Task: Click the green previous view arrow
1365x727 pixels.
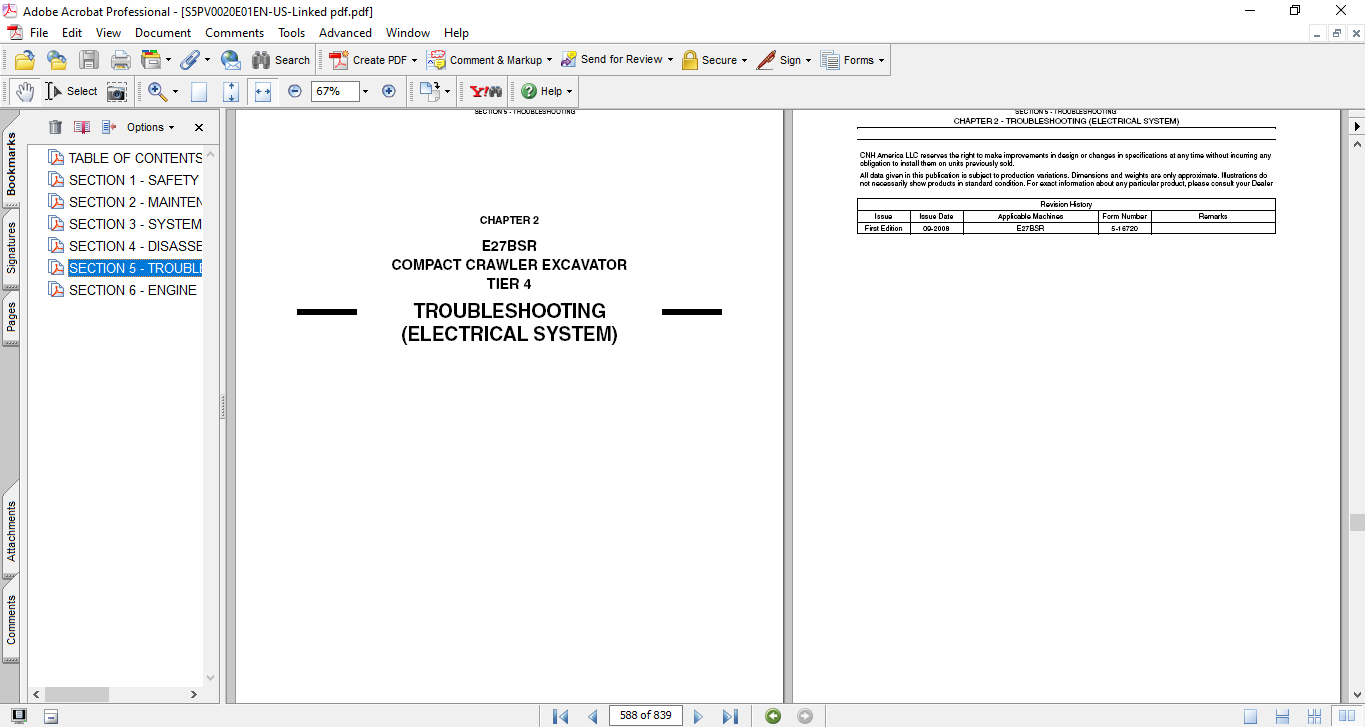Action: [772, 716]
